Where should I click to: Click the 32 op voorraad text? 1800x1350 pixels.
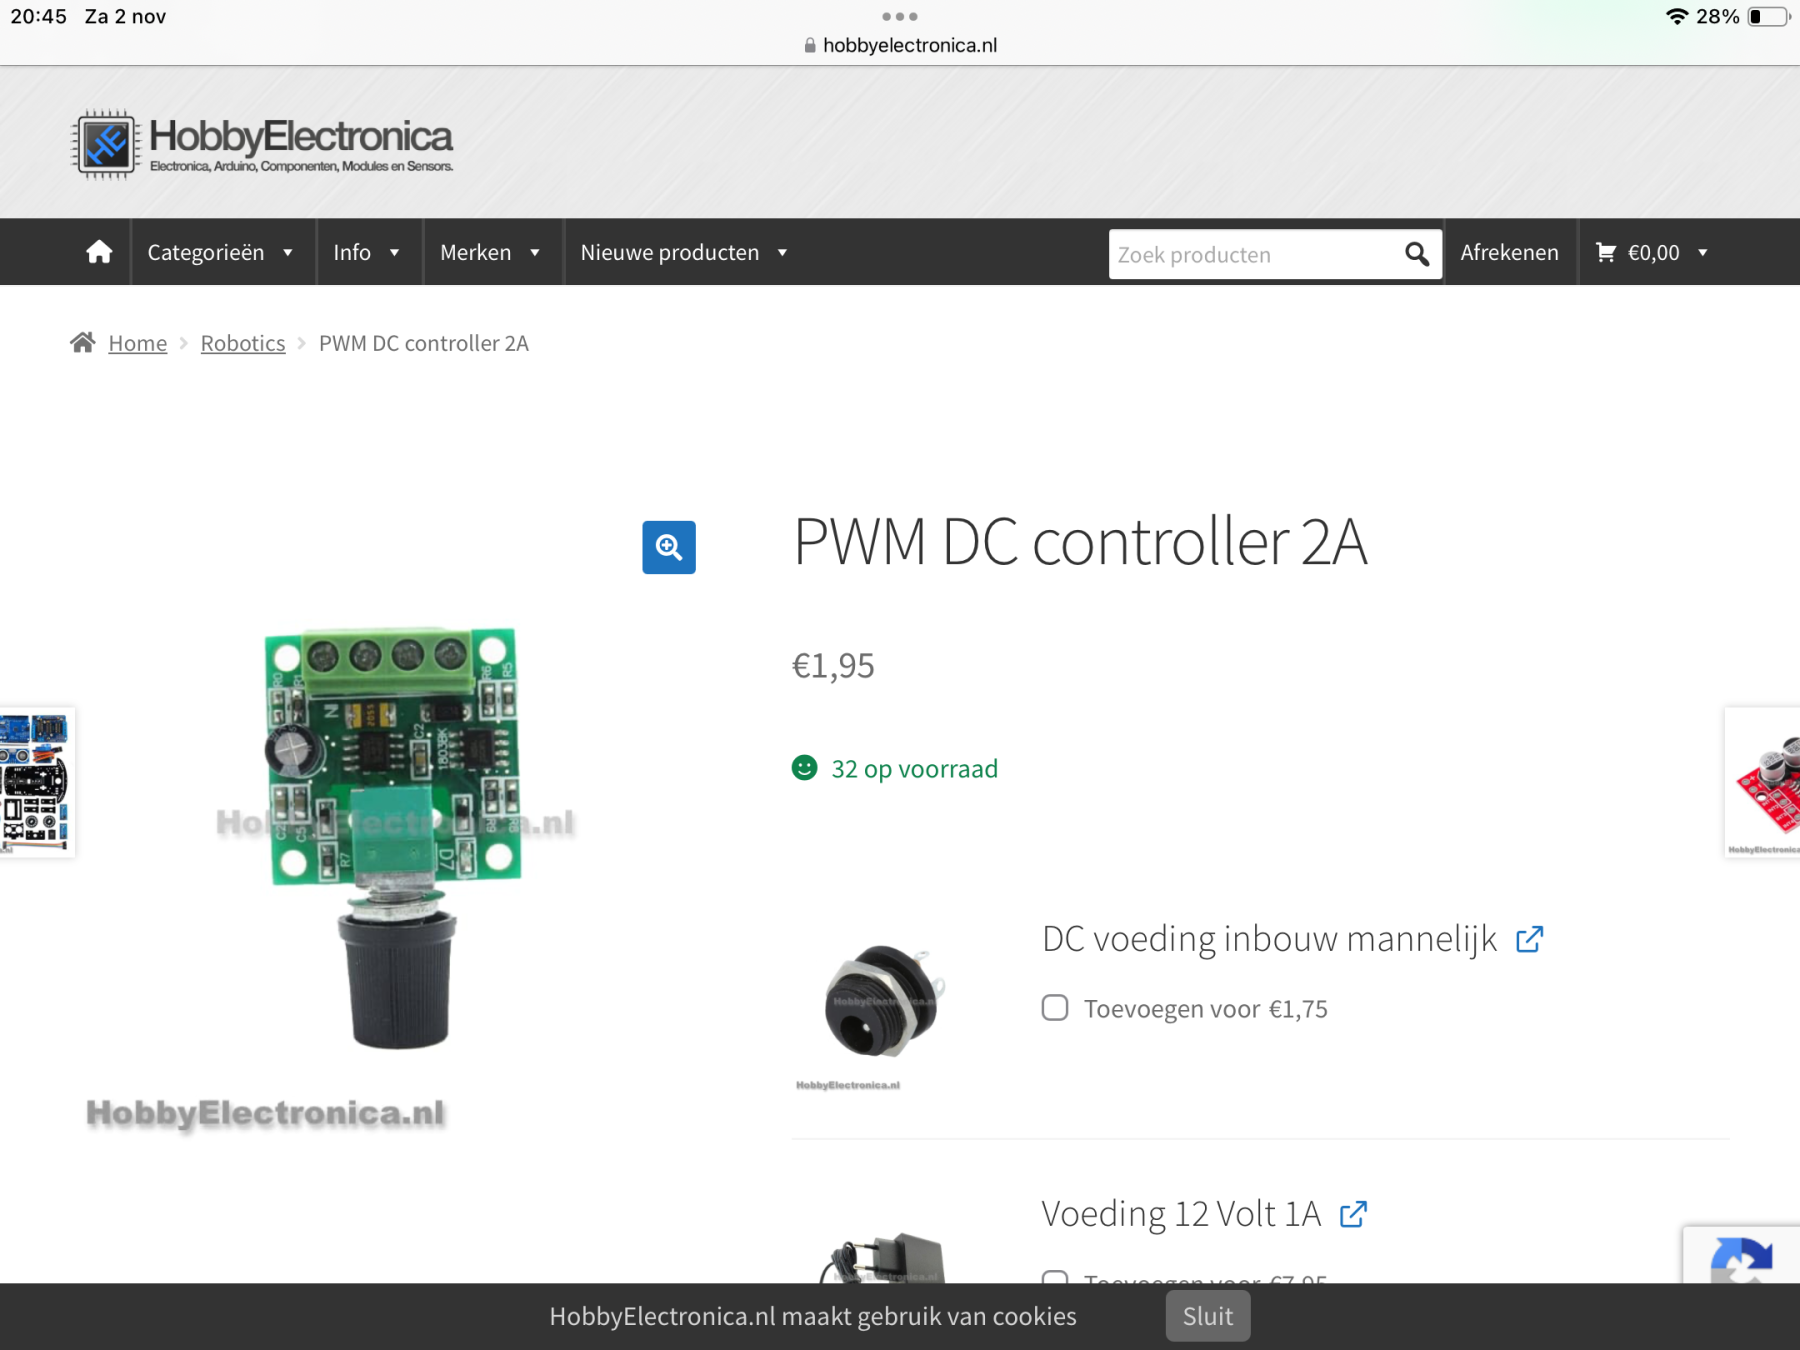(914, 768)
